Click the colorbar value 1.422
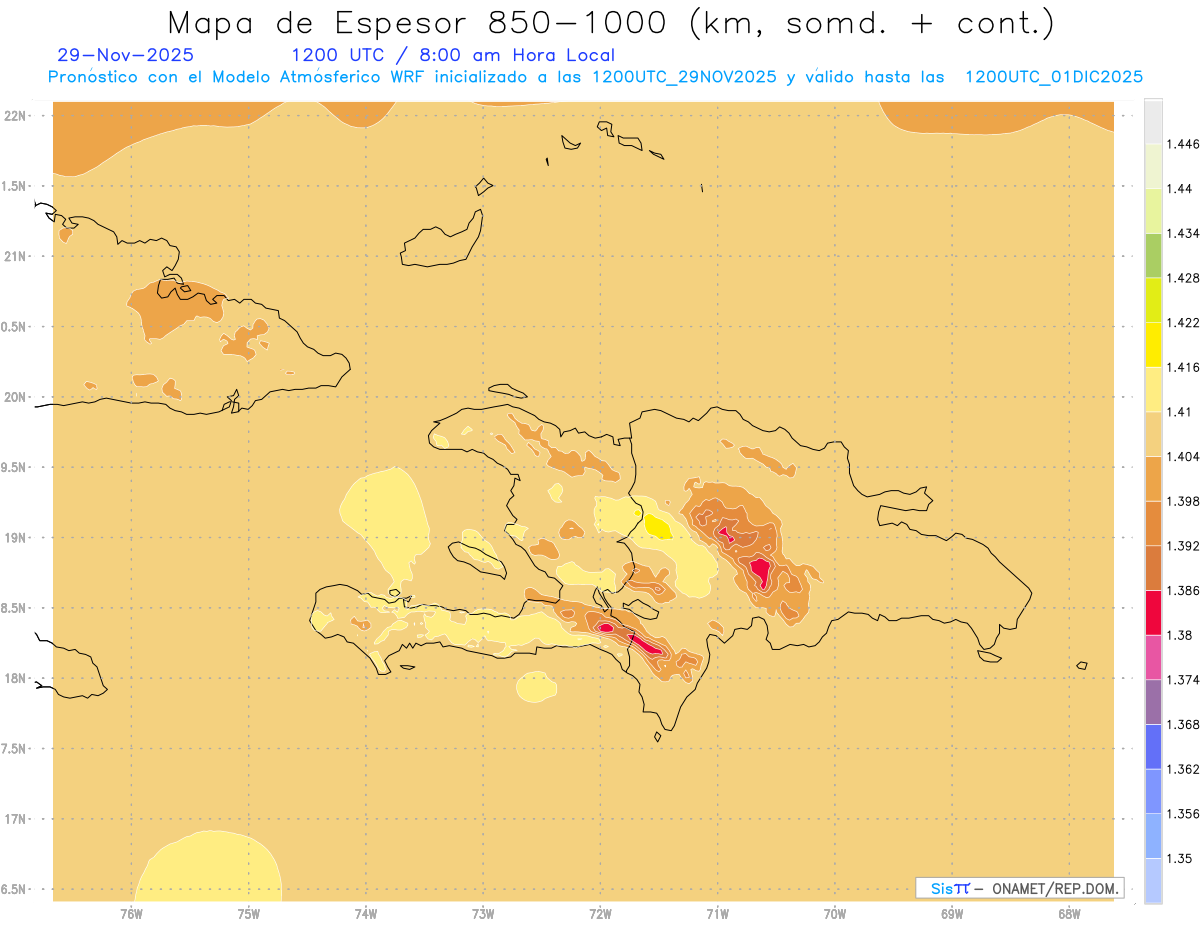1200x927 pixels. 1185,322
